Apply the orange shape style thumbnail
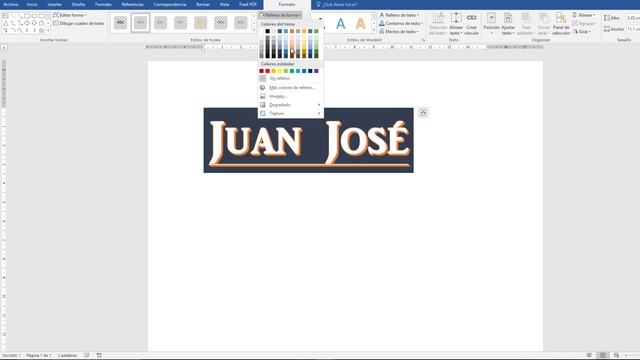 click(x=160, y=23)
